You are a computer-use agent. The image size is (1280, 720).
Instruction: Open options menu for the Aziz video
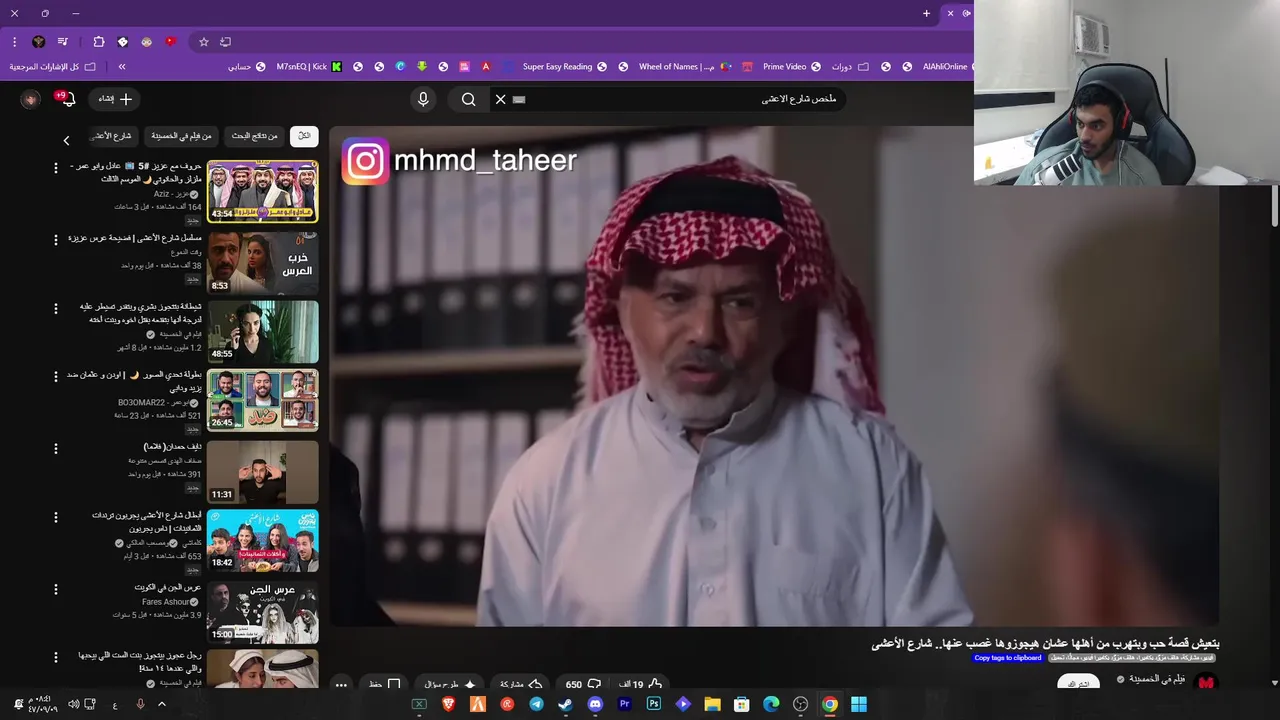point(56,168)
